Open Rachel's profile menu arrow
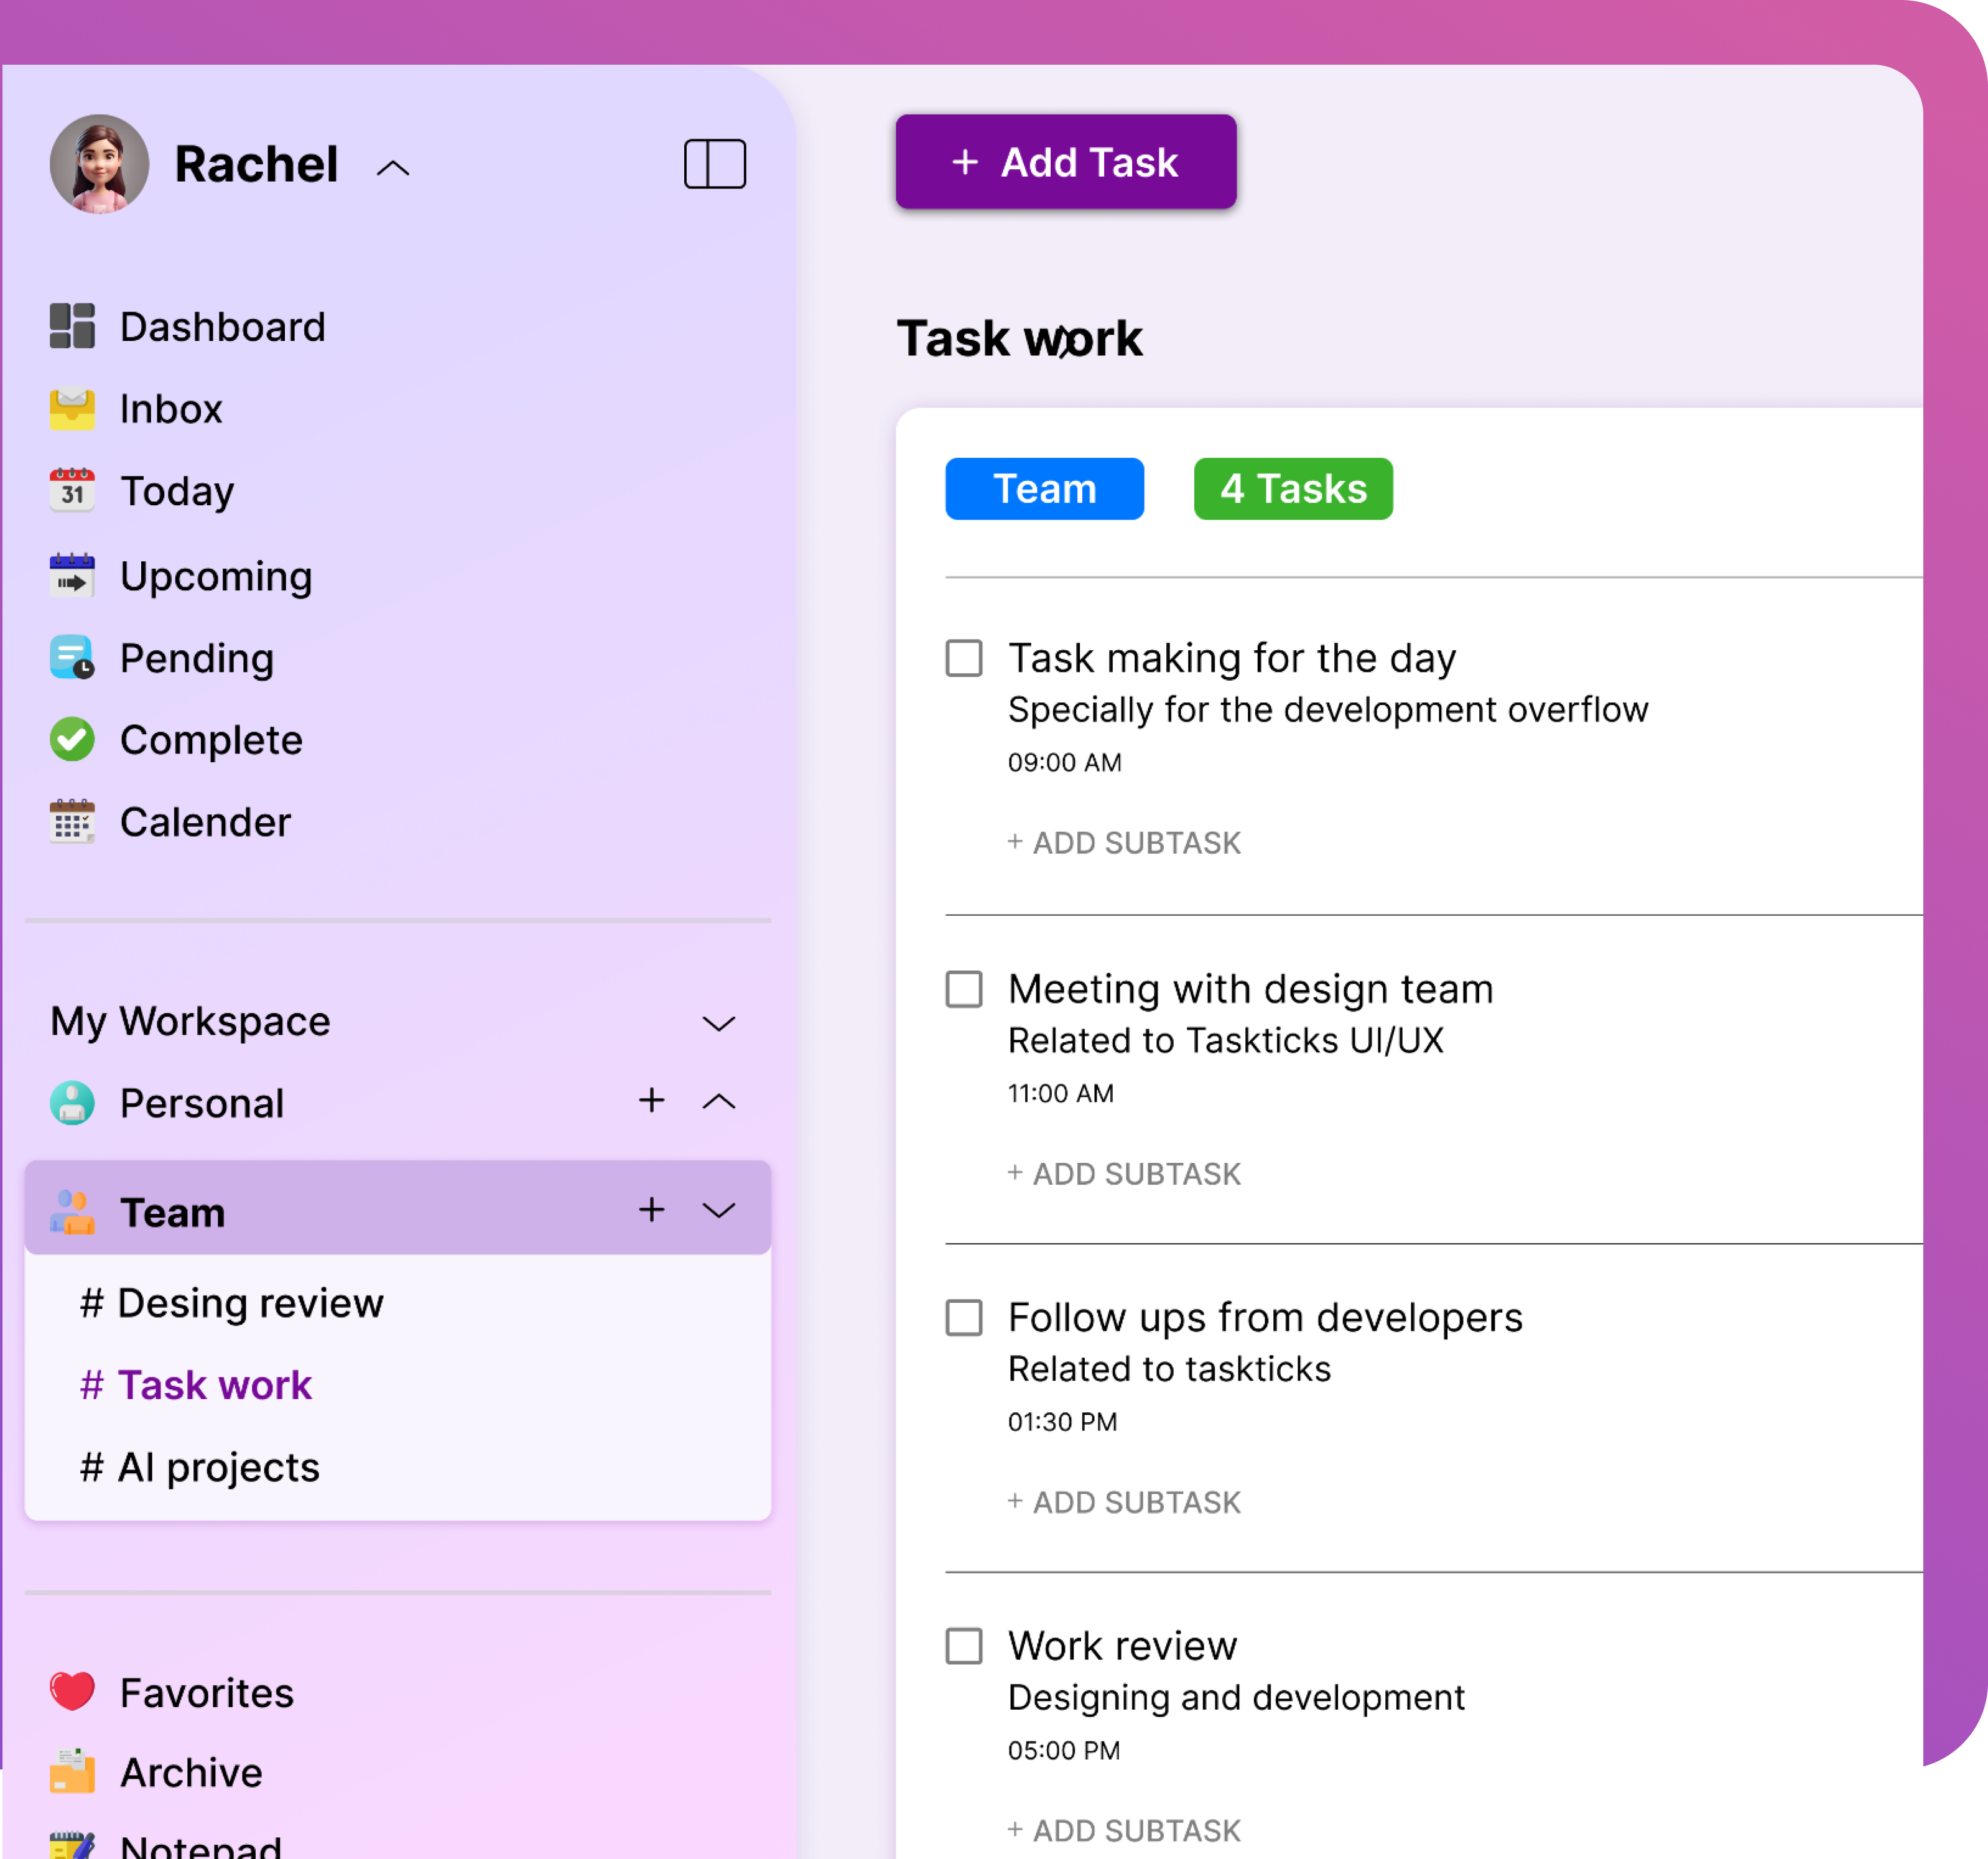The image size is (1988, 1859). click(393, 168)
